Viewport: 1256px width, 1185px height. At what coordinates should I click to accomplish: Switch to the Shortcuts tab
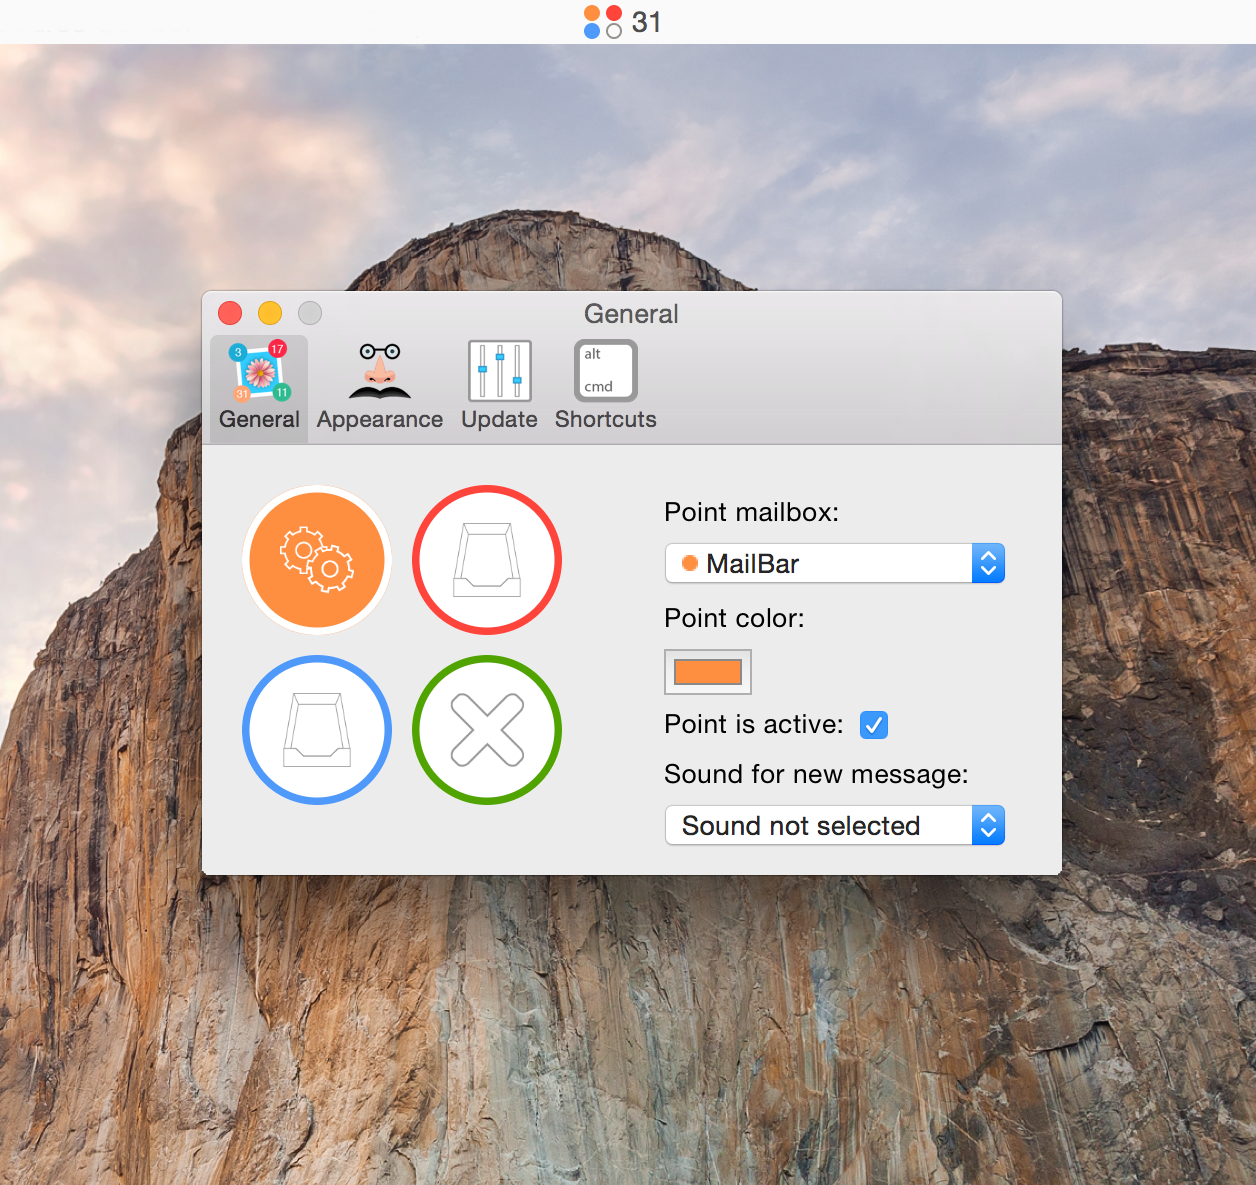pos(605,385)
